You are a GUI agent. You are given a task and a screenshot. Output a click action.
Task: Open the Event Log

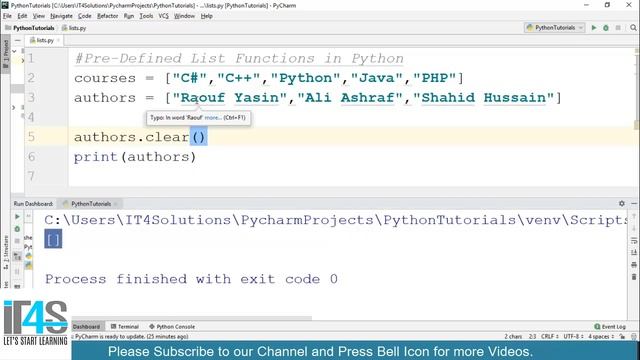point(610,327)
